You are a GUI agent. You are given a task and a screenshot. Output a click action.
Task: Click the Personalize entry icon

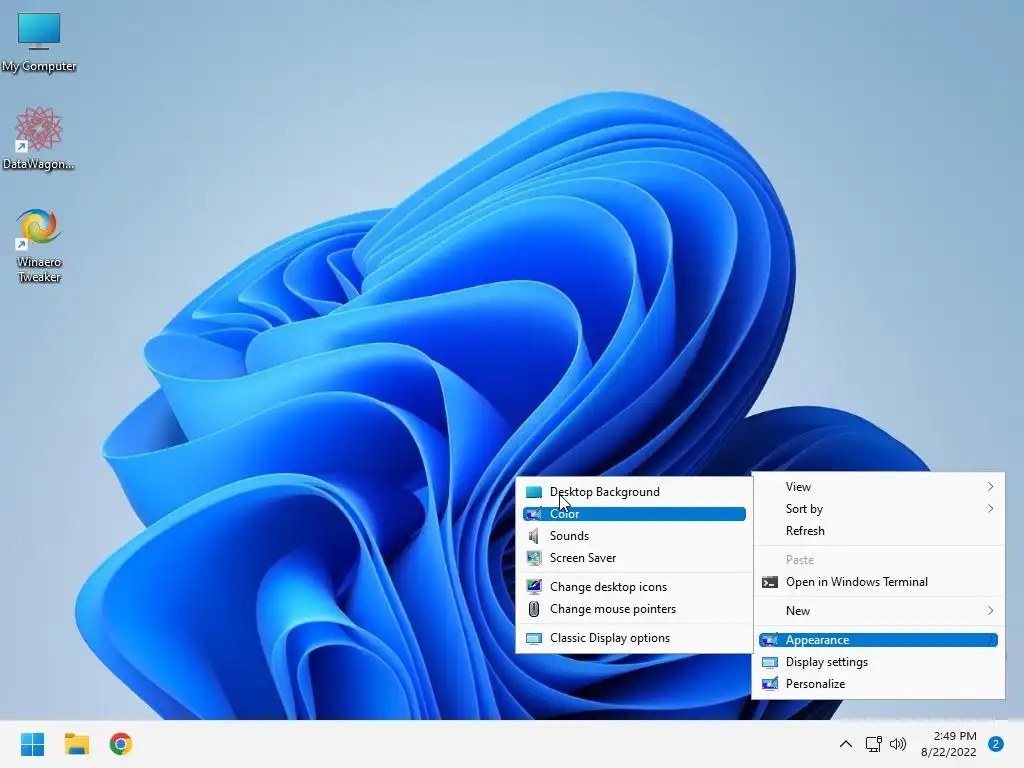pyautogui.click(x=770, y=684)
